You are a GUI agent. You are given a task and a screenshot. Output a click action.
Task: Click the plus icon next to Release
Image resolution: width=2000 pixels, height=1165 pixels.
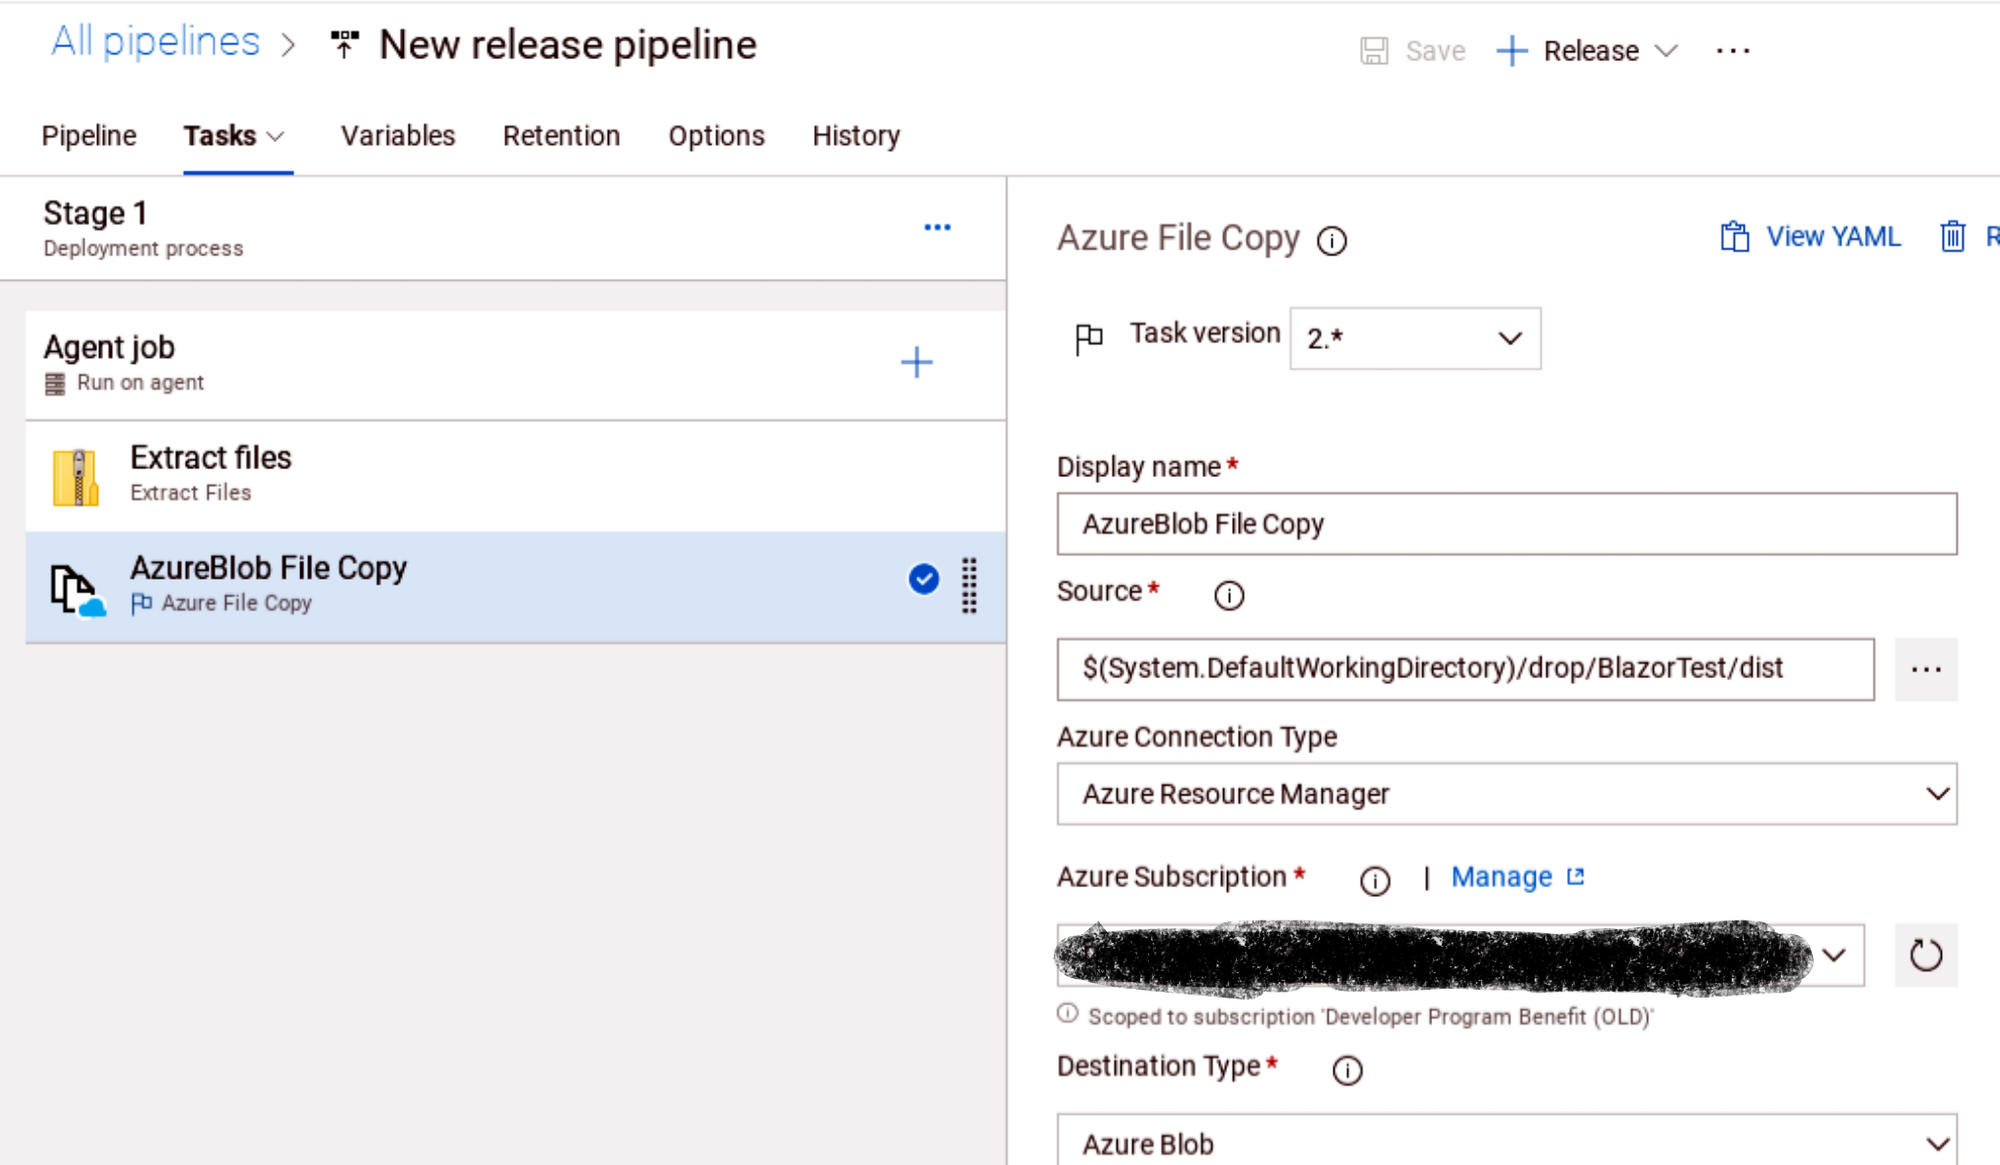tap(1512, 51)
